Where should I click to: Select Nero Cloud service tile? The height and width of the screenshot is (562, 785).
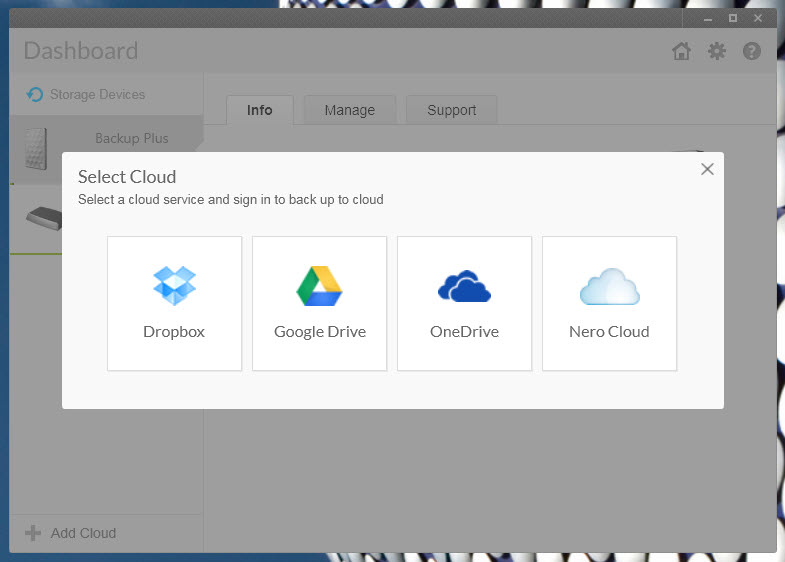[609, 303]
